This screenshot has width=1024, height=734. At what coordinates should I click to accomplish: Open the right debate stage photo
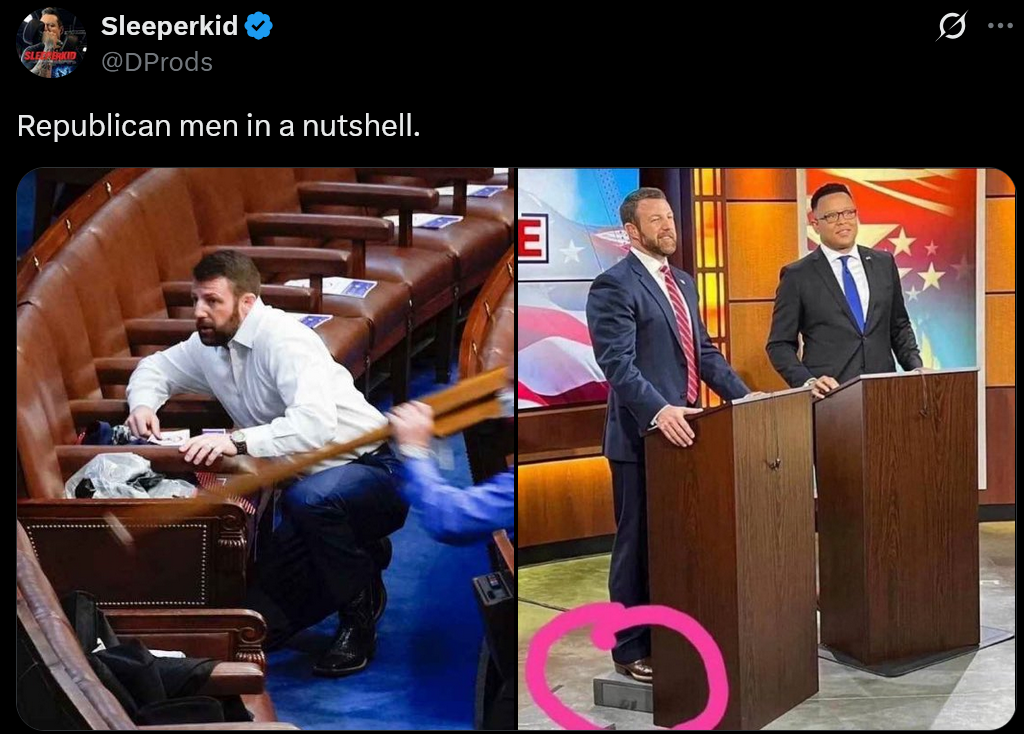coord(767,449)
